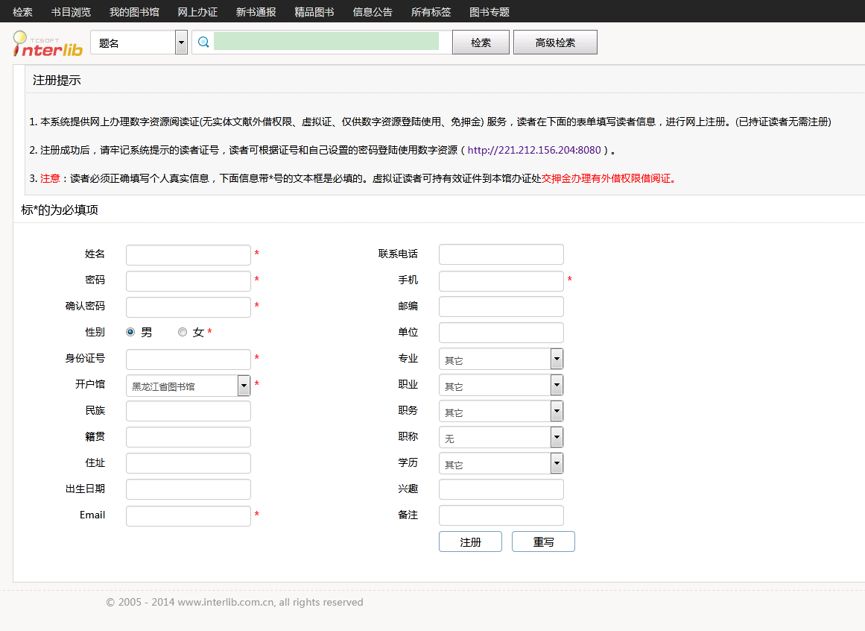Click the 密码 input field
Image resolution: width=865 pixels, height=631 pixels.
tap(188, 281)
